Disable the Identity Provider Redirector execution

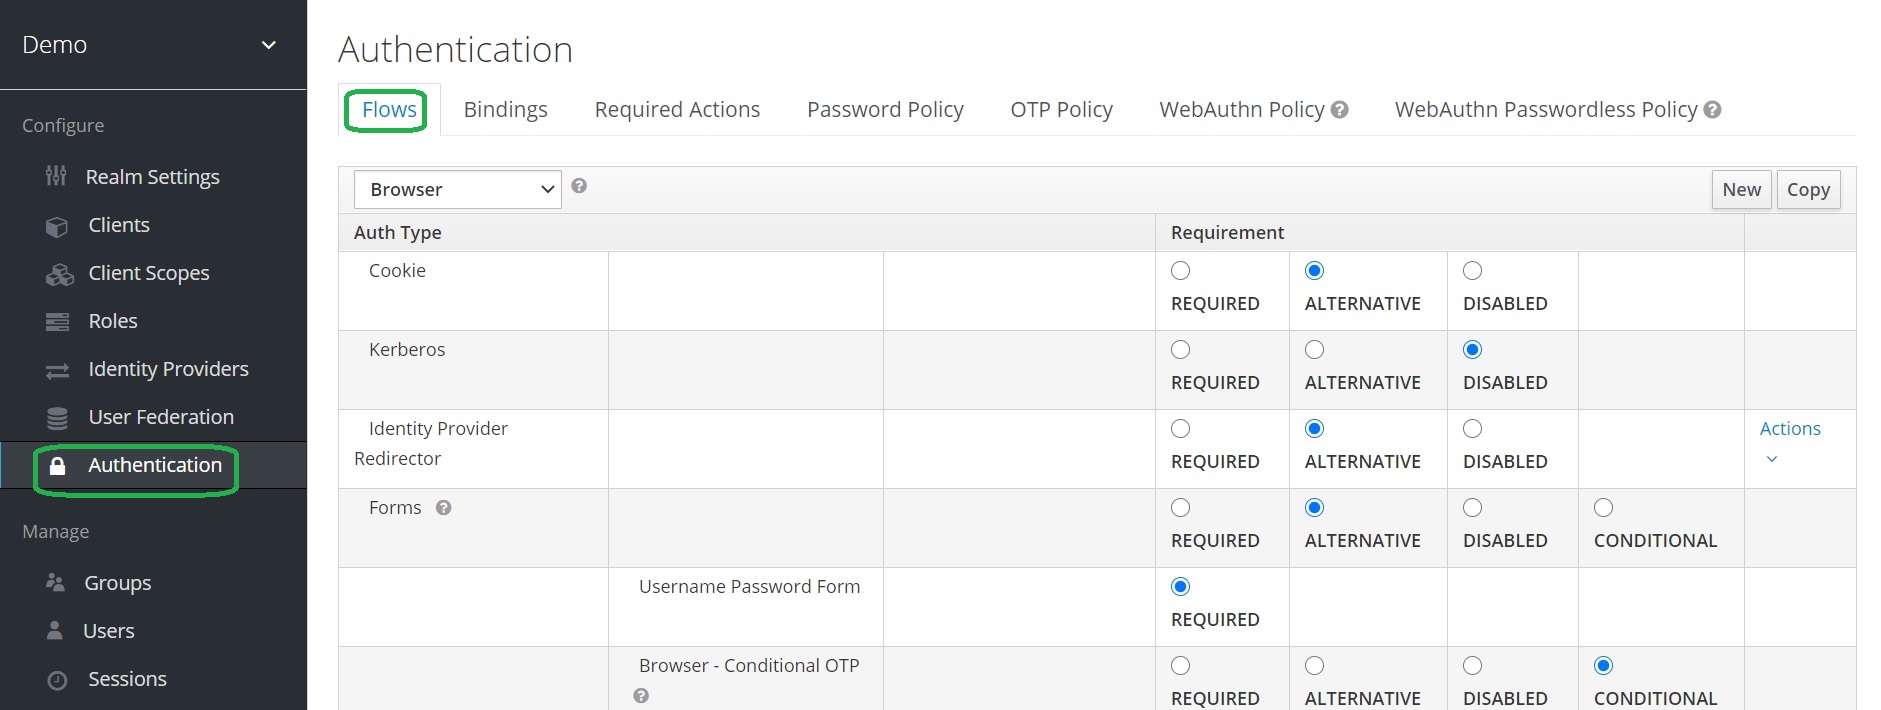coord(1473,429)
